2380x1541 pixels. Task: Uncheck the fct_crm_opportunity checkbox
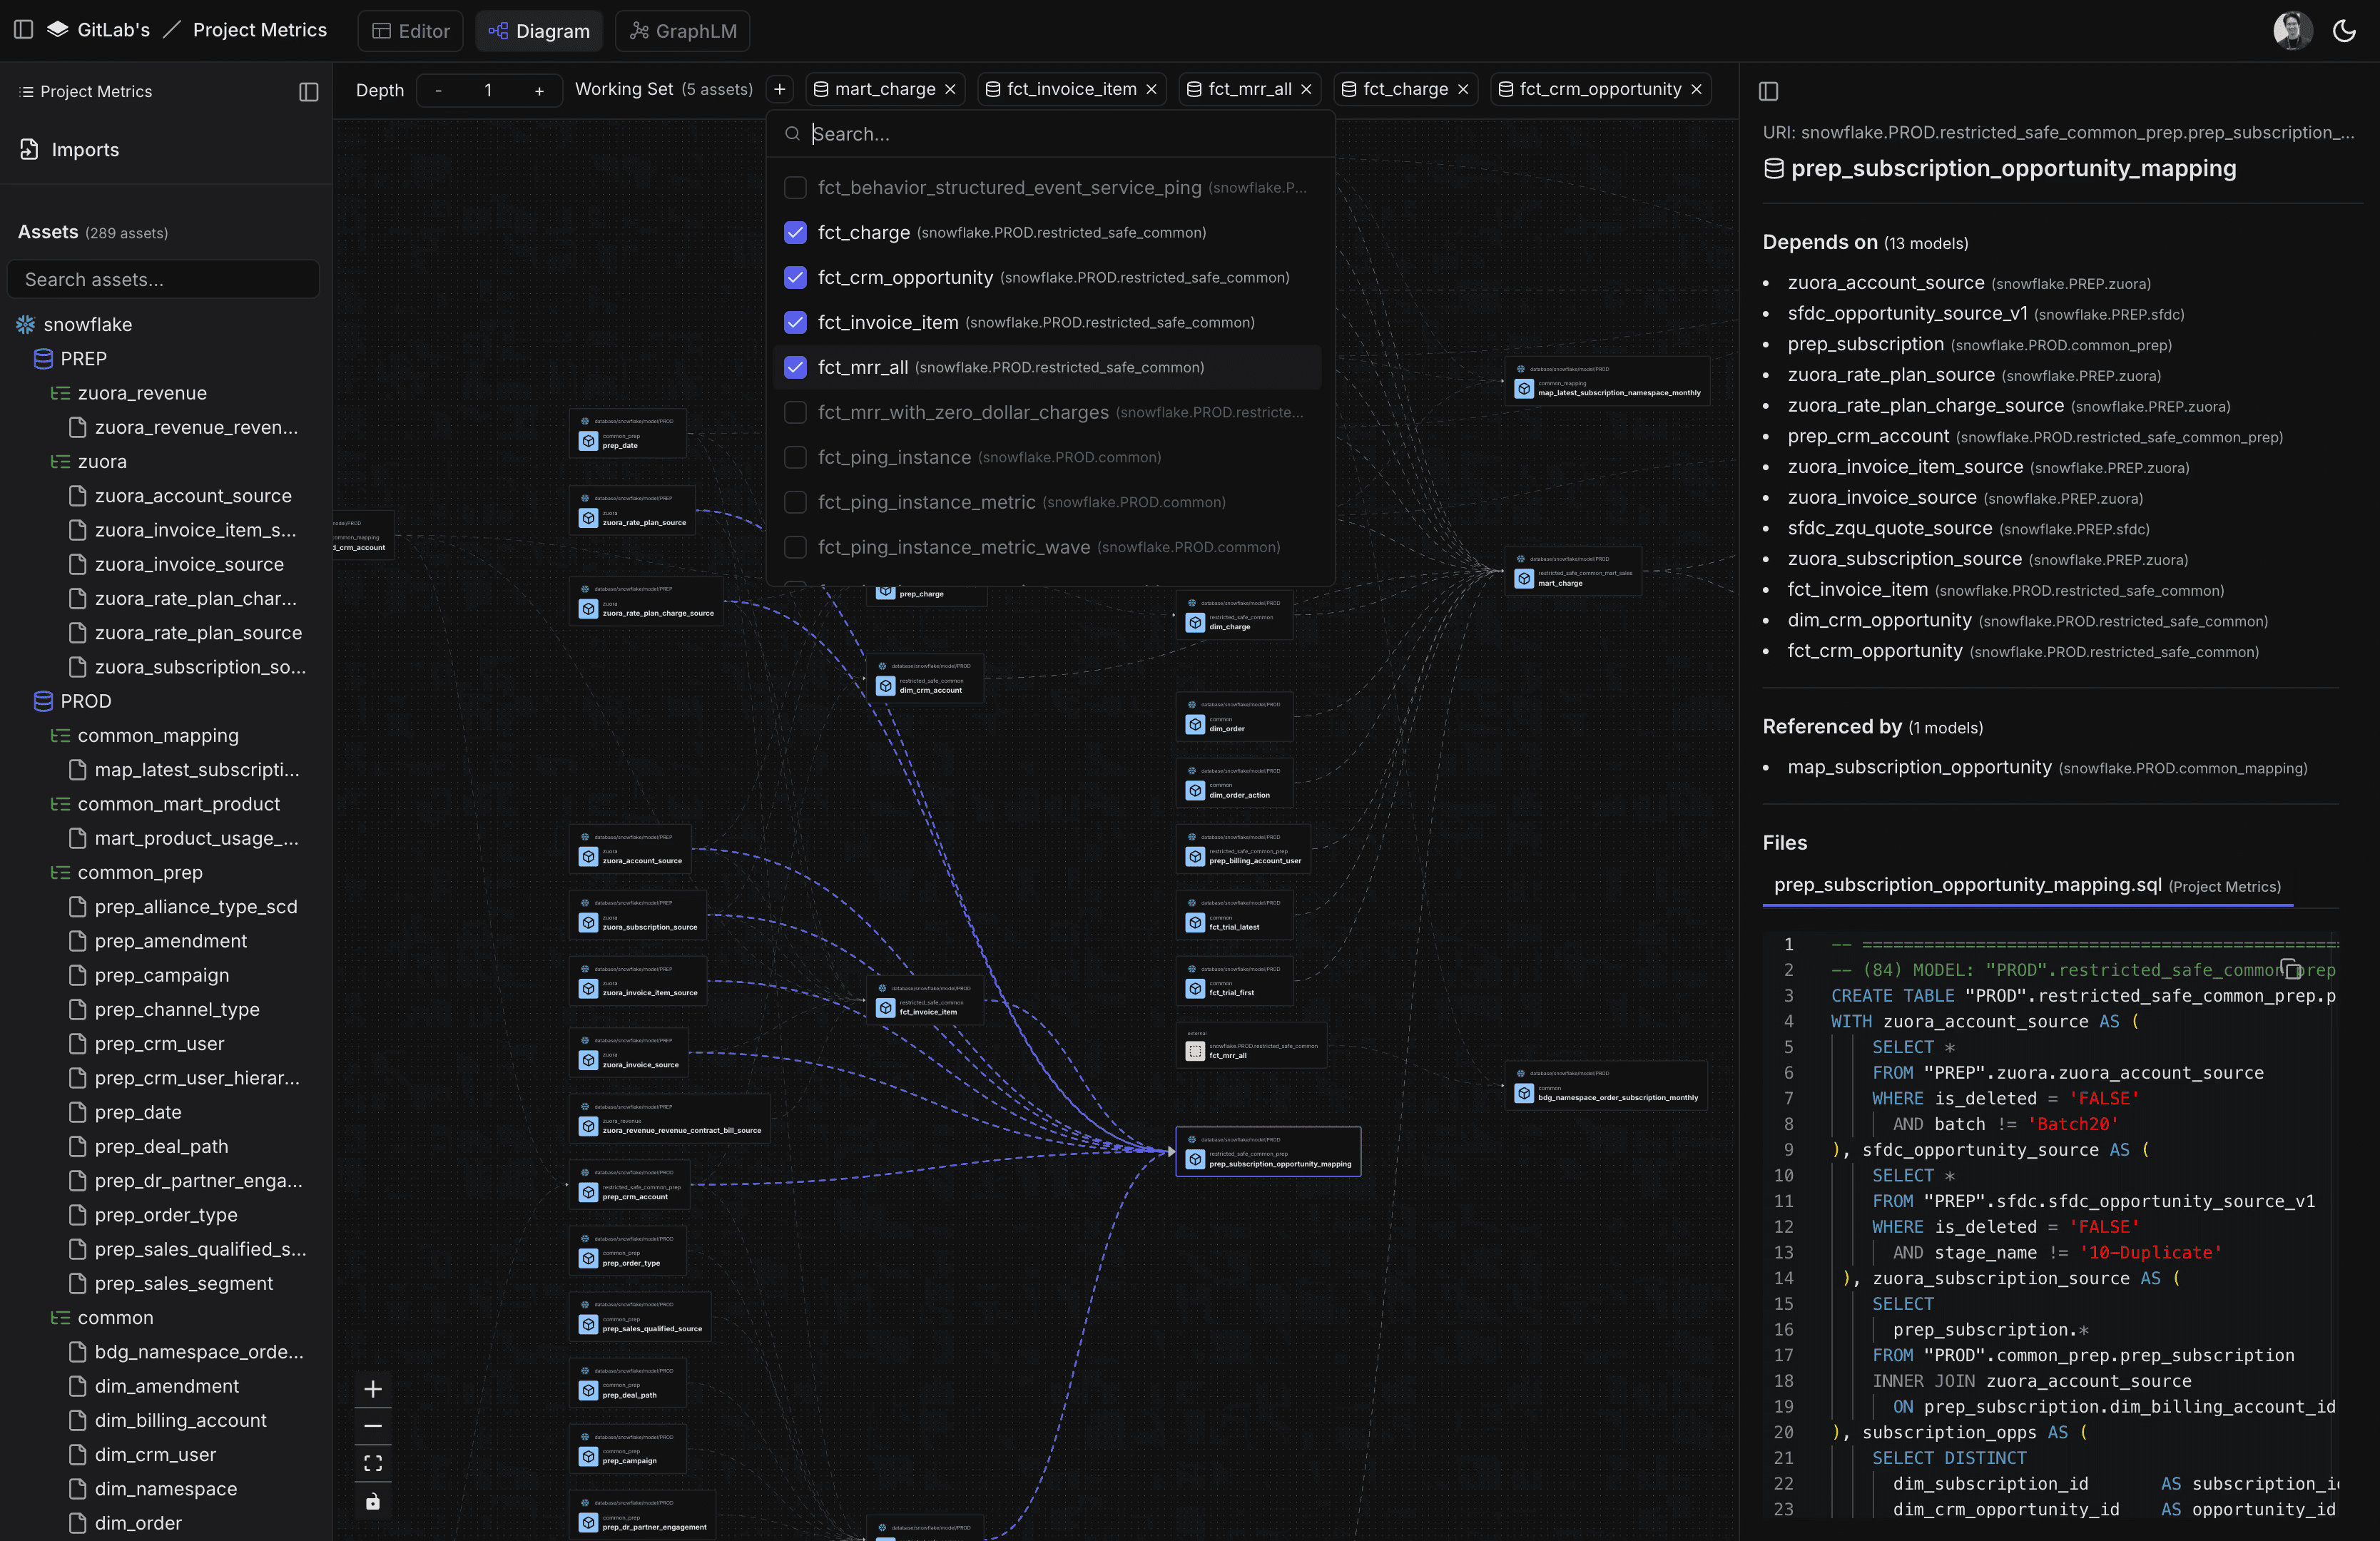(x=795, y=277)
